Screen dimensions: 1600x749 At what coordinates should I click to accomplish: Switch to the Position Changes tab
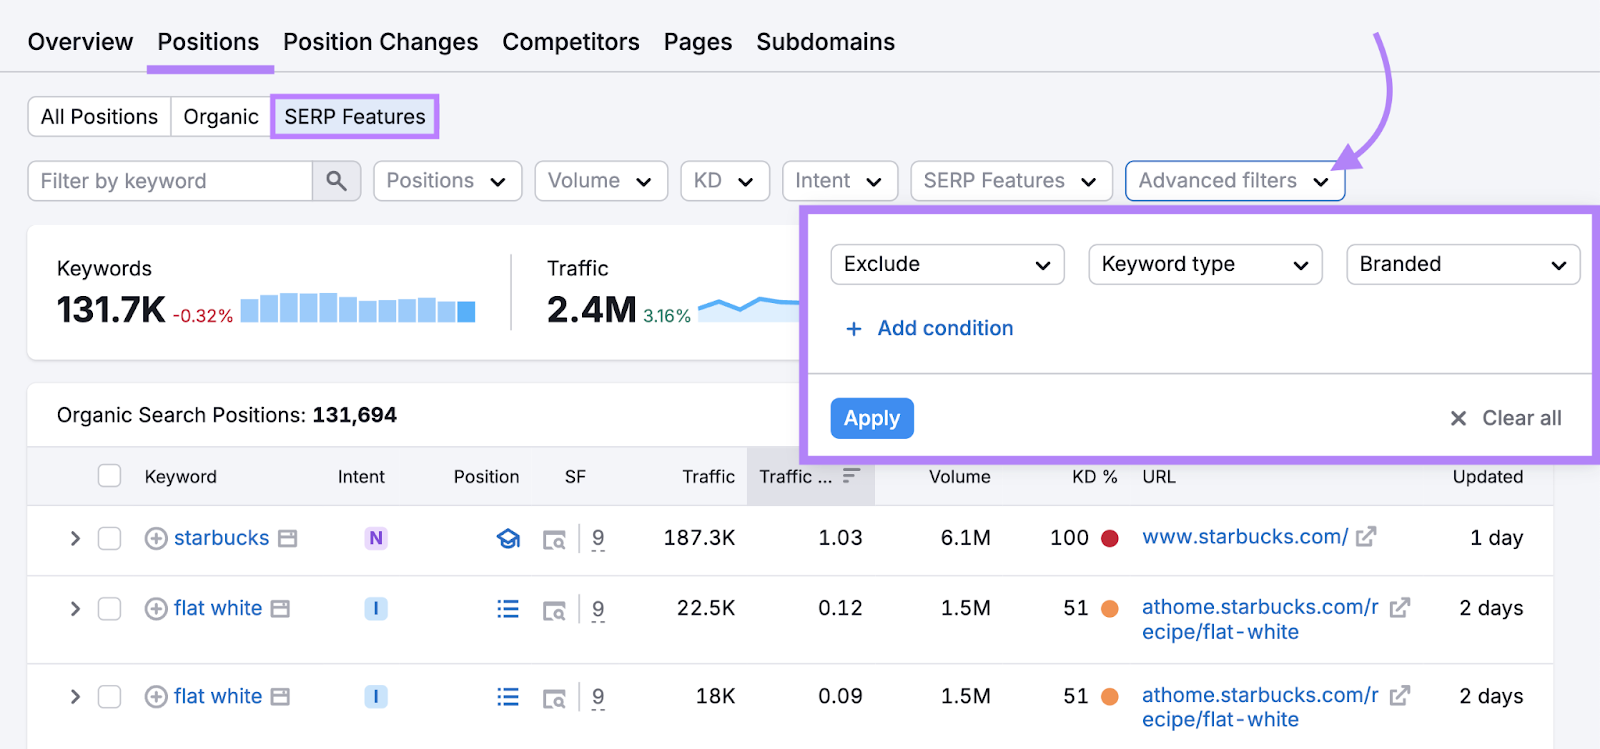380,42
